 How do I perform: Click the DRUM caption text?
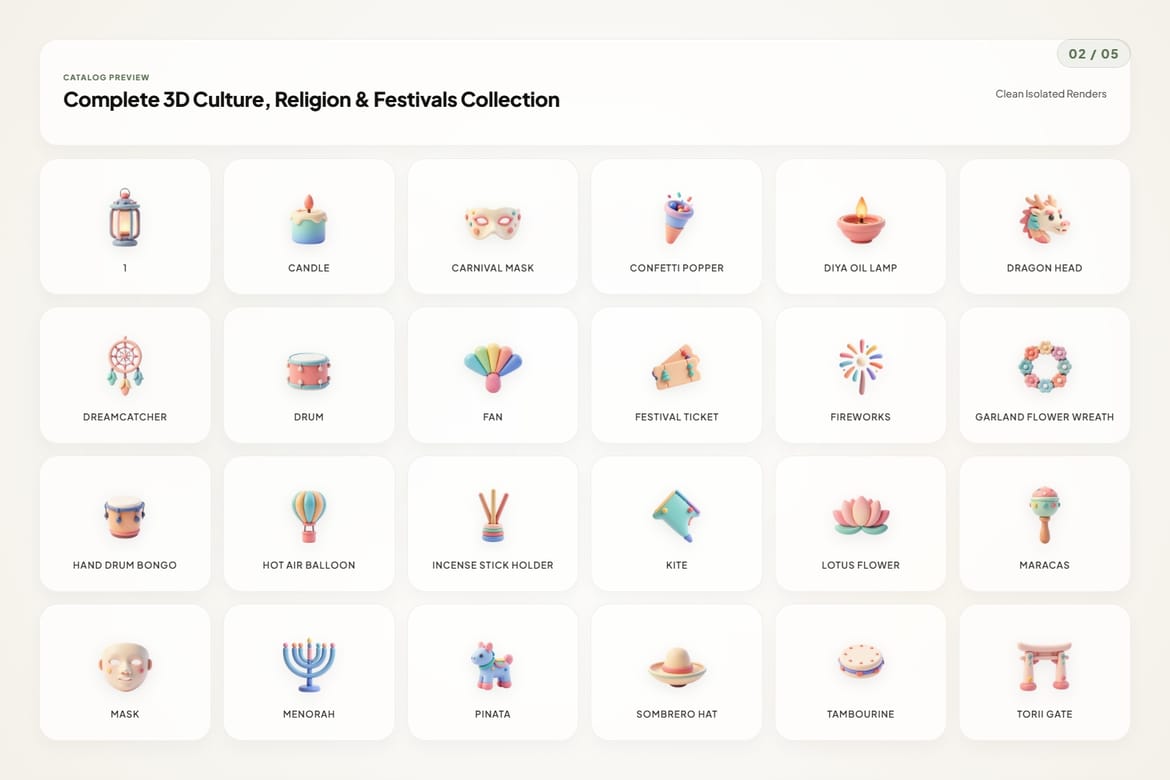pyautogui.click(x=309, y=417)
